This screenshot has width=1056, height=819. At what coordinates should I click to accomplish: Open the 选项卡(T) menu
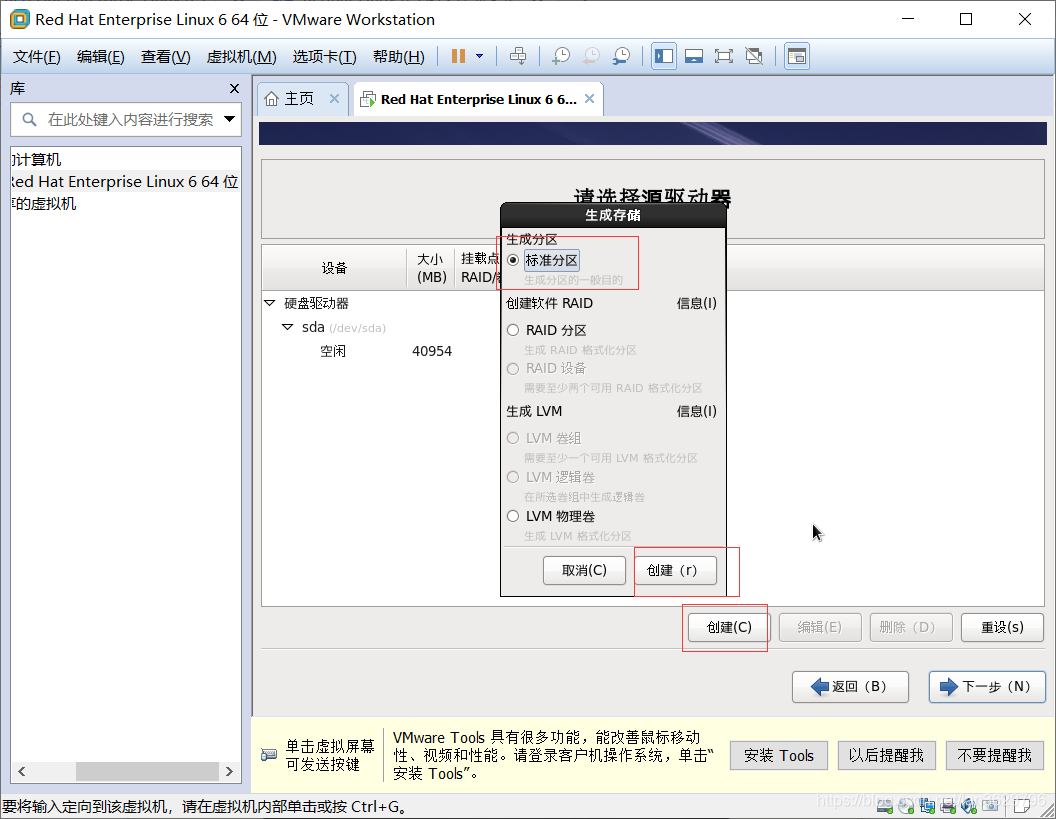(324, 57)
